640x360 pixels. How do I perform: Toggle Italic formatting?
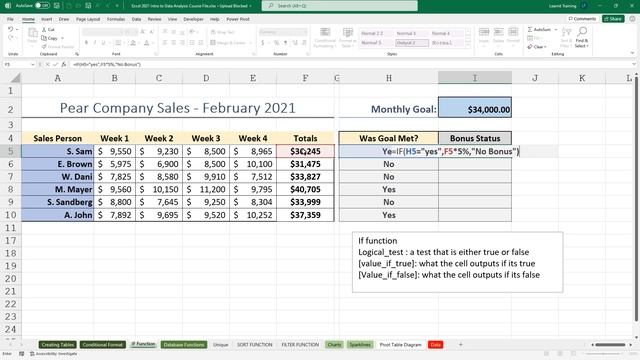[x=95, y=43]
